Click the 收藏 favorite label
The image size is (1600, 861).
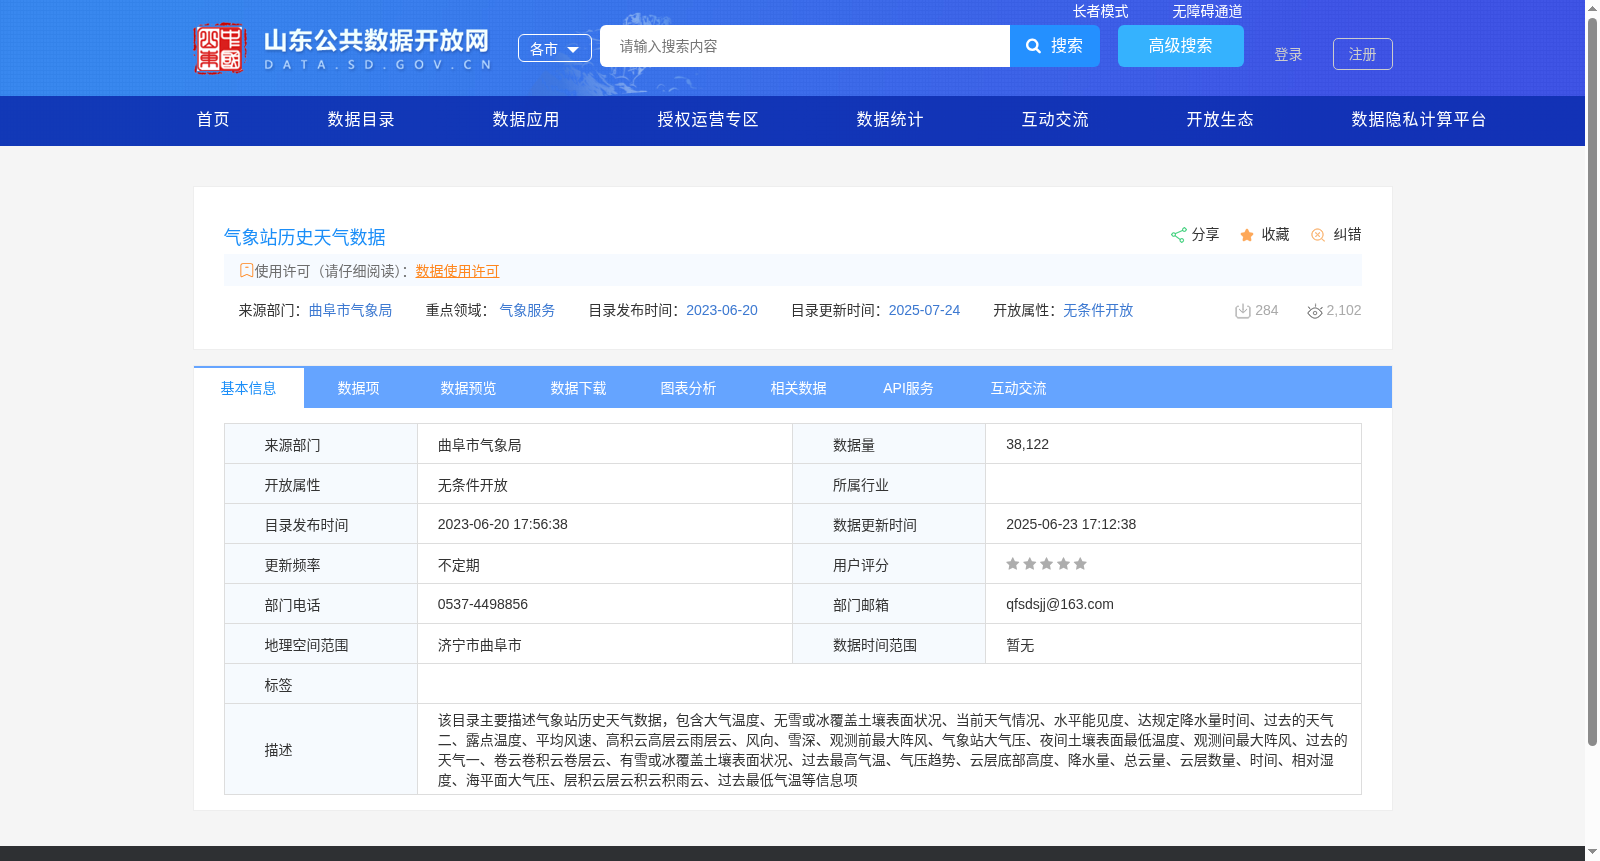pos(1275,234)
